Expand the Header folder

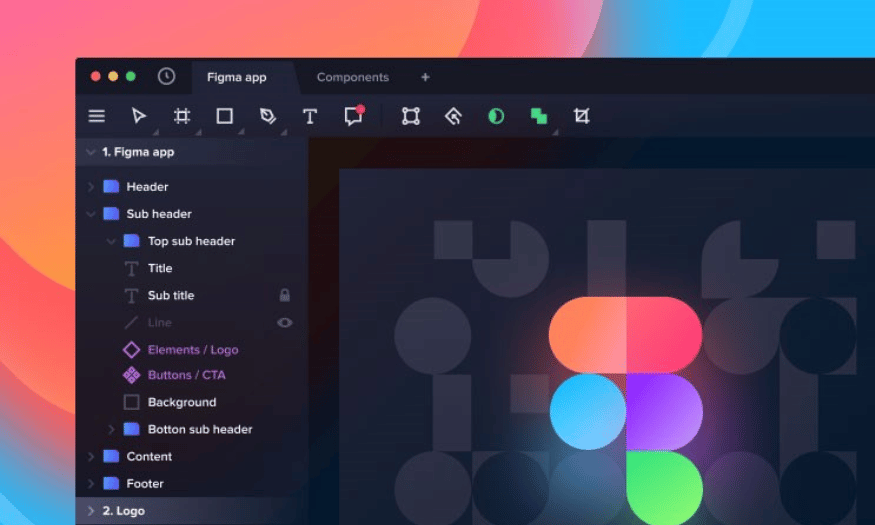coord(91,187)
